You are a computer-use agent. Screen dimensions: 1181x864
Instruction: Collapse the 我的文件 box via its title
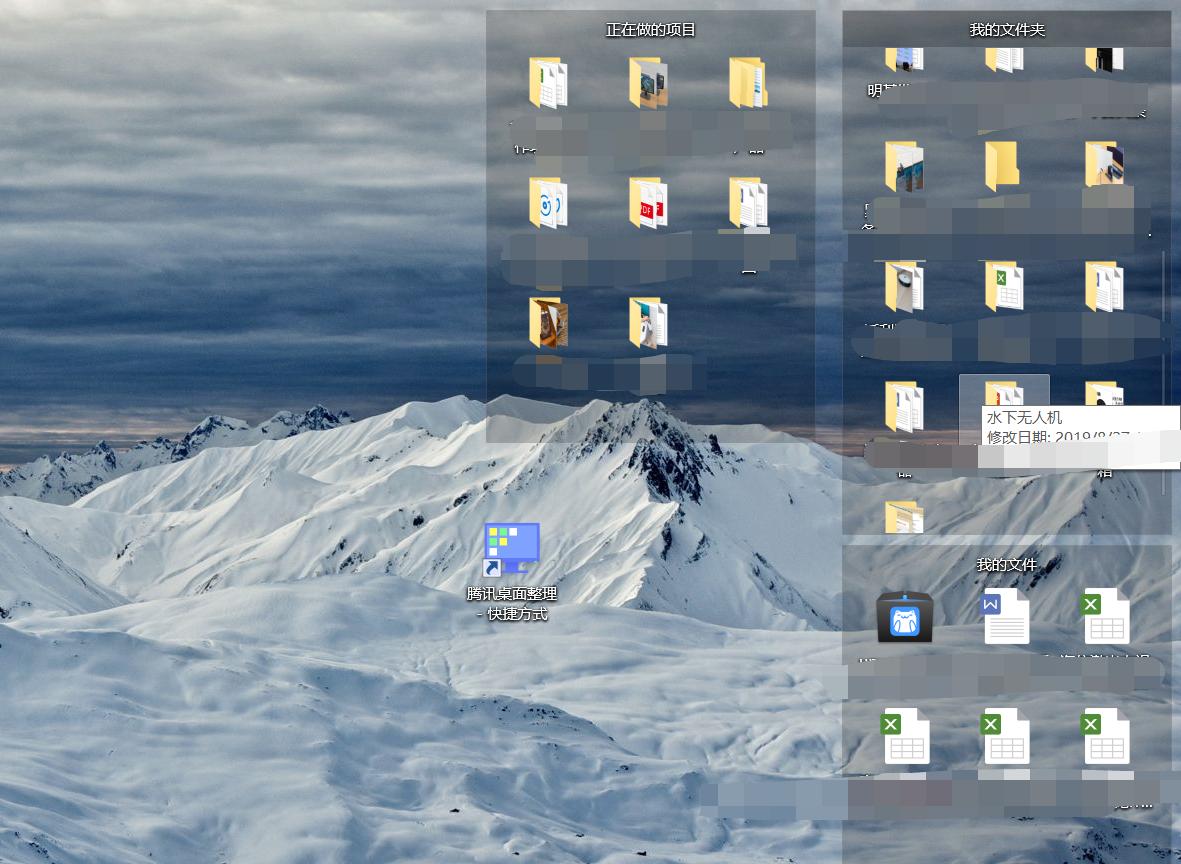(1006, 564)
